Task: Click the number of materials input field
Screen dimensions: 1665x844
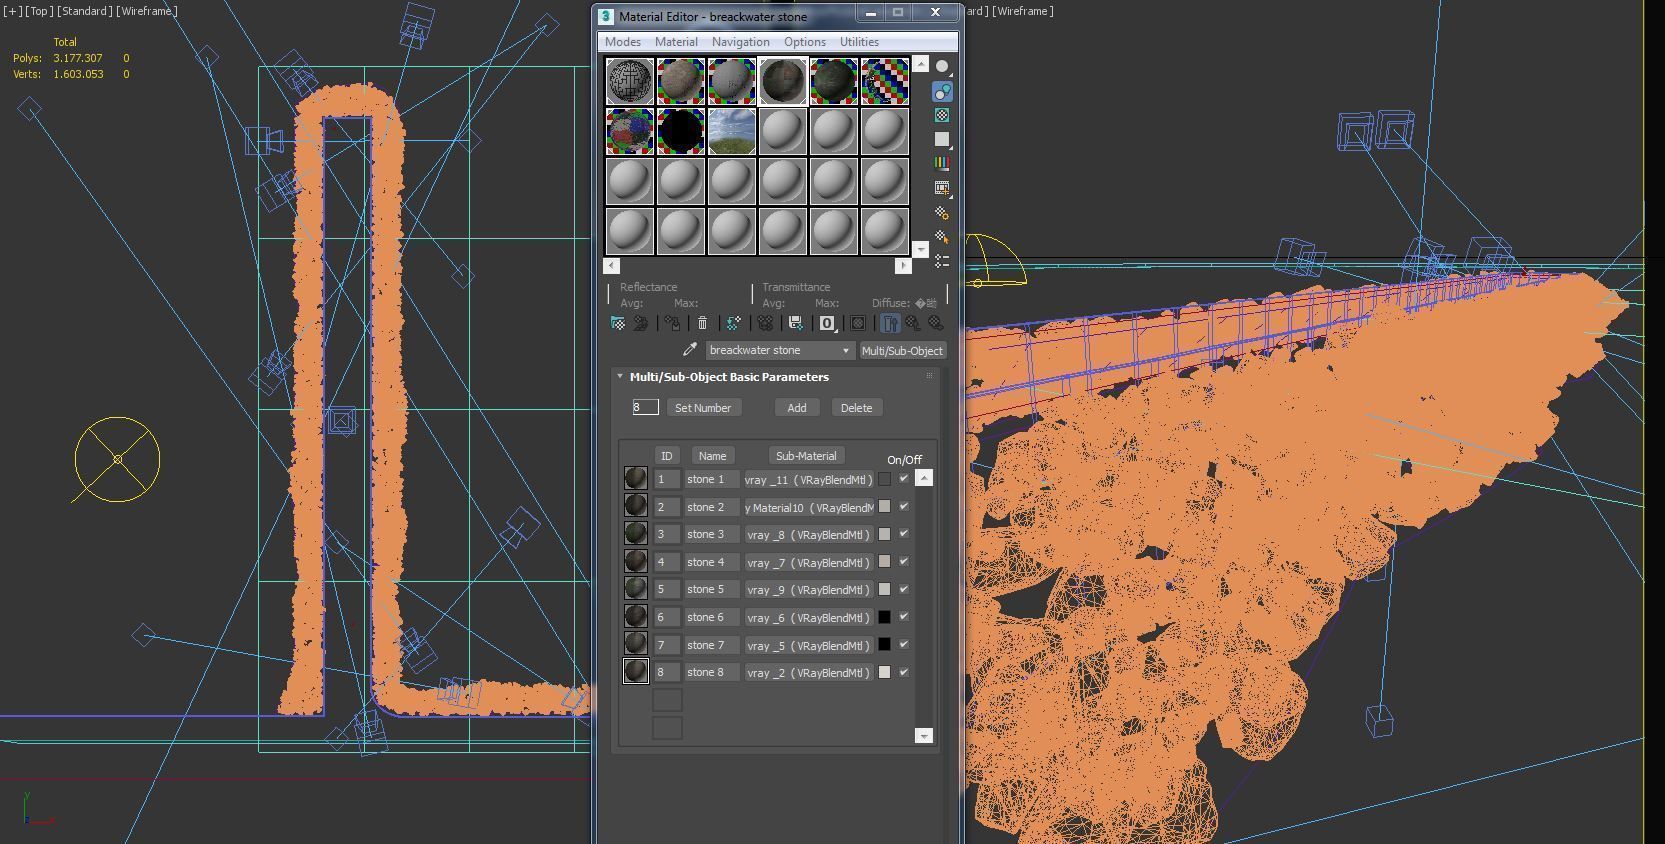Action: (645, 407)
